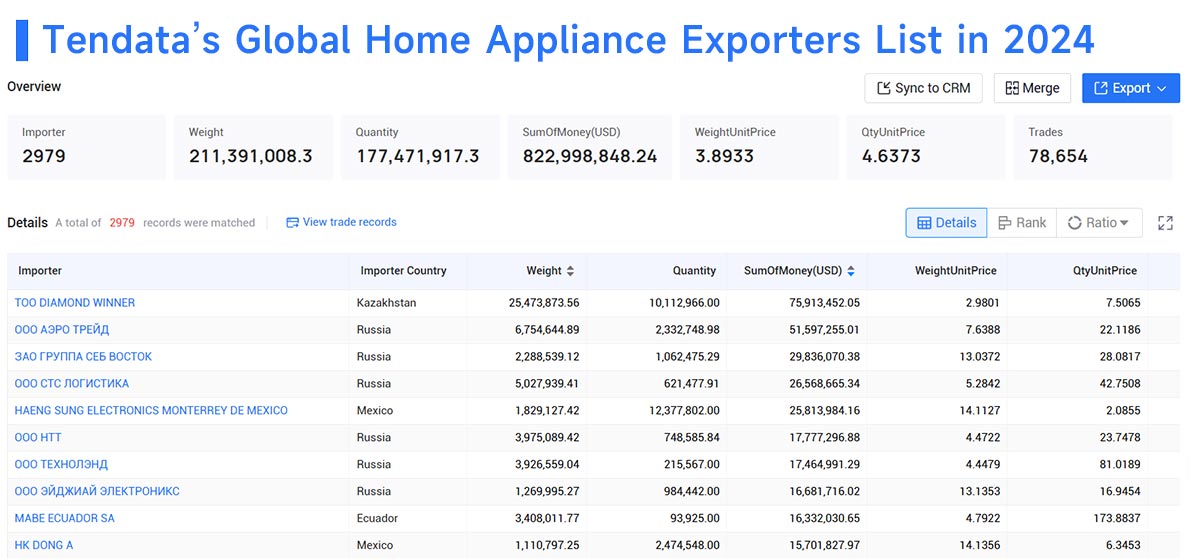Open importer ООО АЭРО ТРЕЙД
The image size is (1190, 560).
61,330
